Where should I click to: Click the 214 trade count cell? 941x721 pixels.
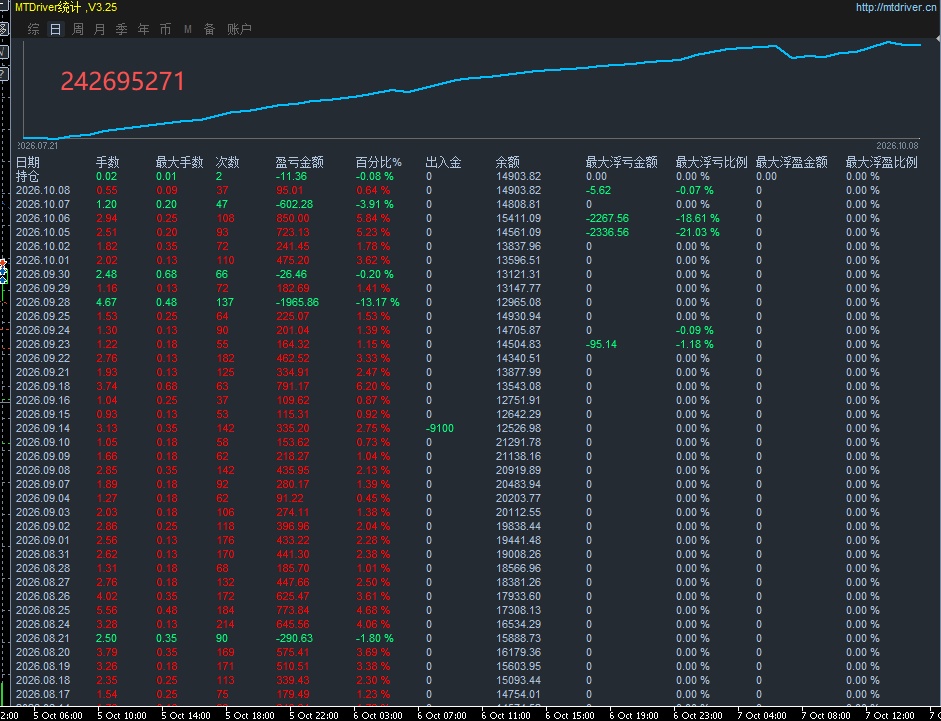[225, 624]
